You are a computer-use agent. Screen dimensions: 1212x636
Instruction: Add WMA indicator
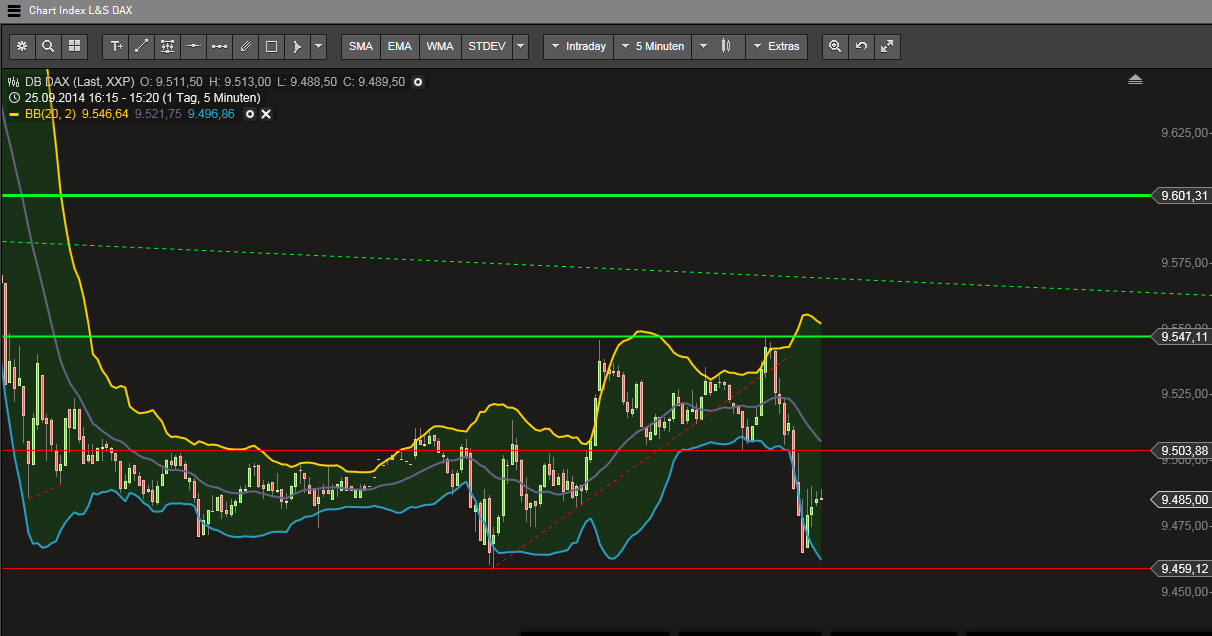[x=440, y=46]
